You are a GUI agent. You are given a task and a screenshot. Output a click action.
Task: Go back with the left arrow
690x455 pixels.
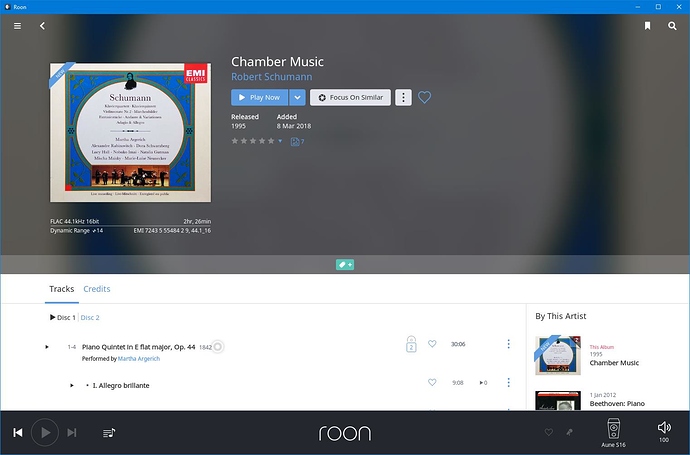(x=42, y=26)
